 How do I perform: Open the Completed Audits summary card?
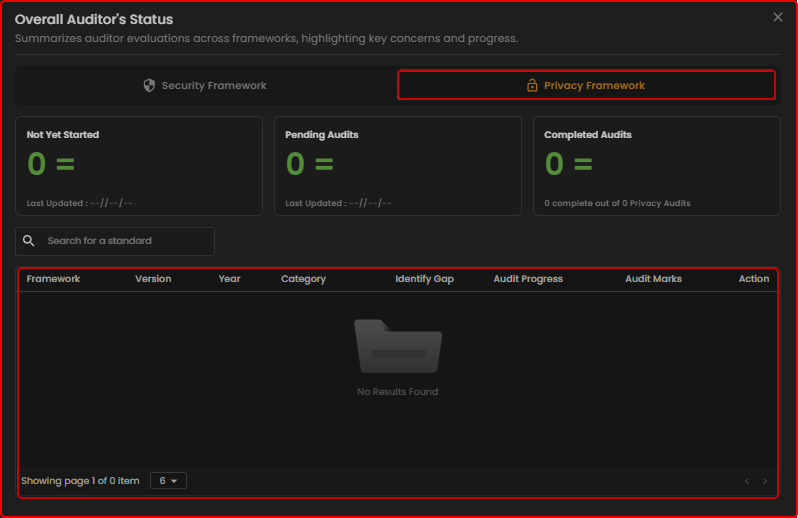click(656, 166)
